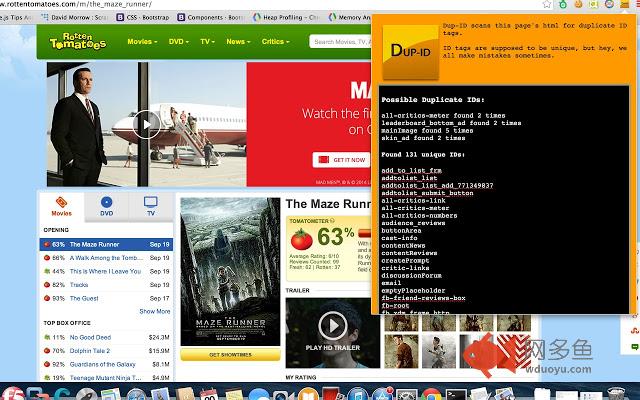Open the App Store from the dock
The height and width of the screenshot is (400, 640).
coord(382,395)
